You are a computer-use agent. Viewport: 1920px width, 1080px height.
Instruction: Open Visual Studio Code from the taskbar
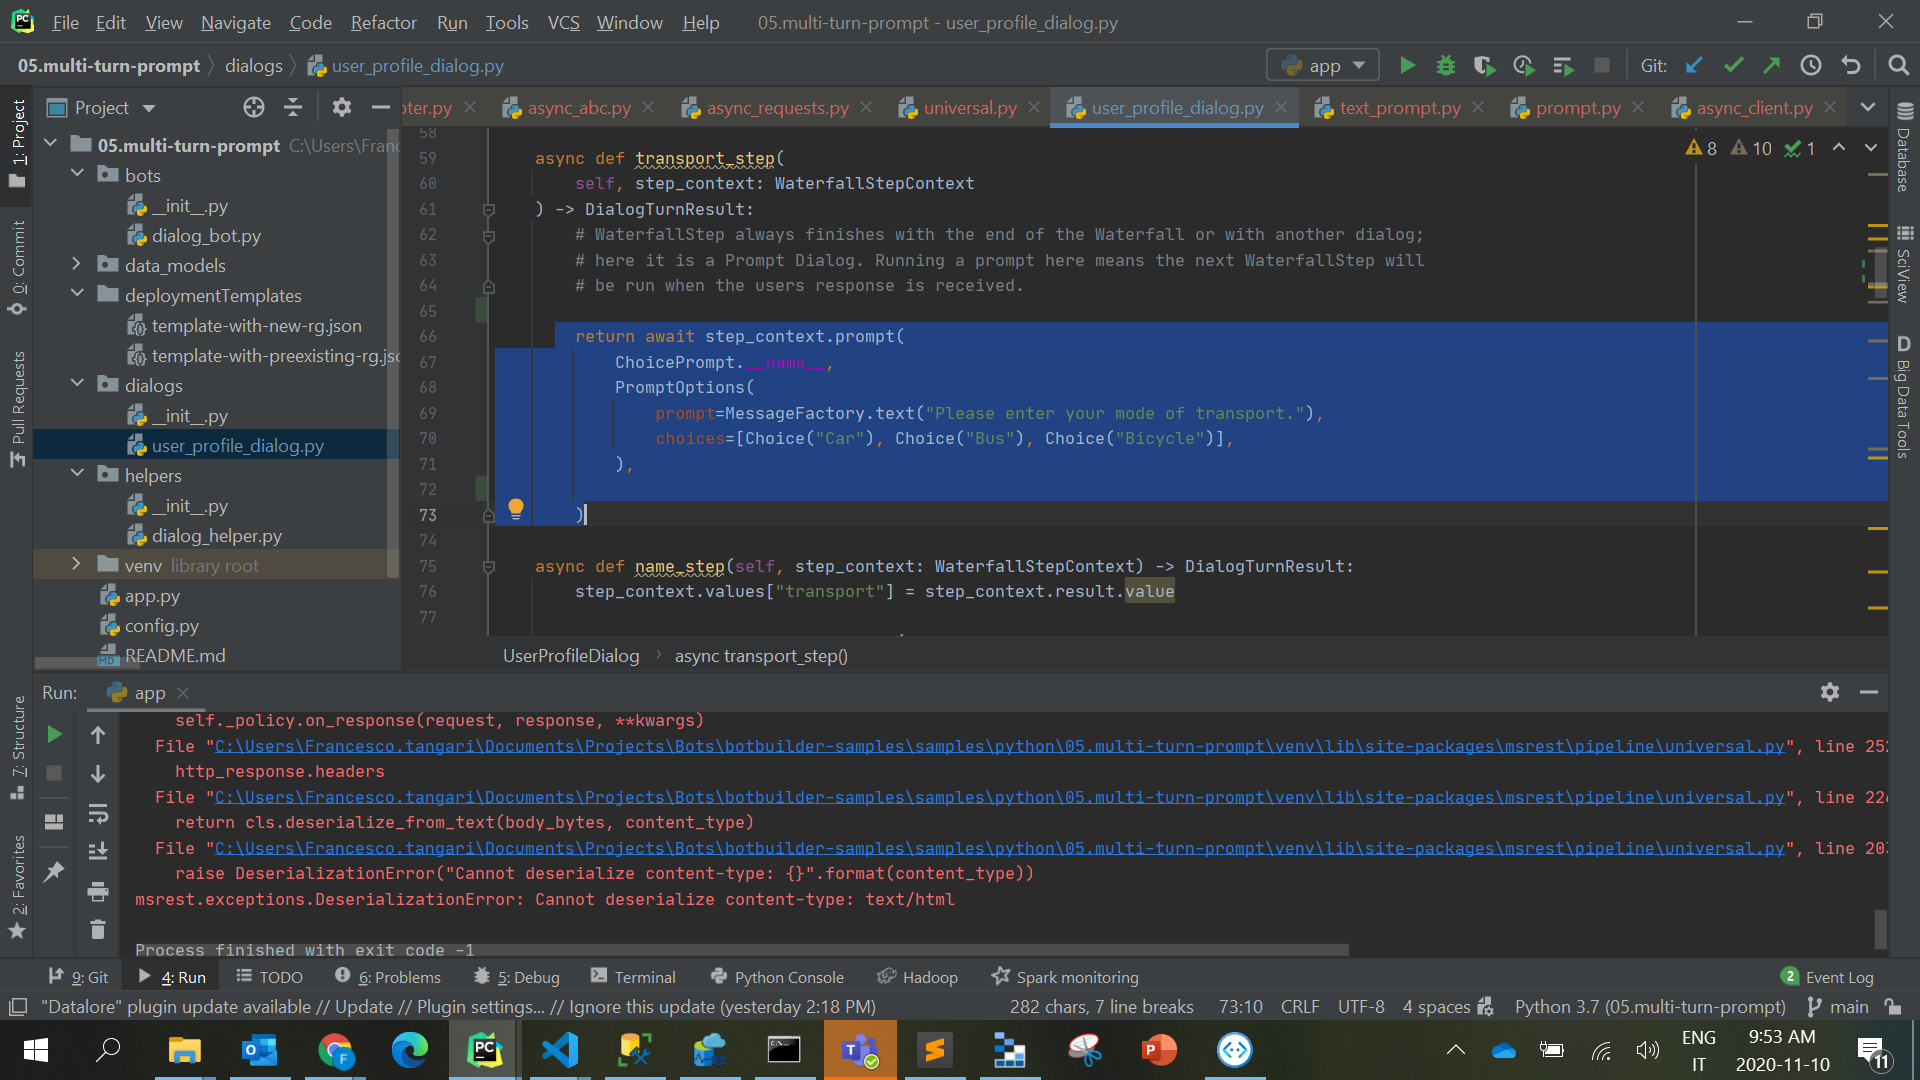(559, 1050)
